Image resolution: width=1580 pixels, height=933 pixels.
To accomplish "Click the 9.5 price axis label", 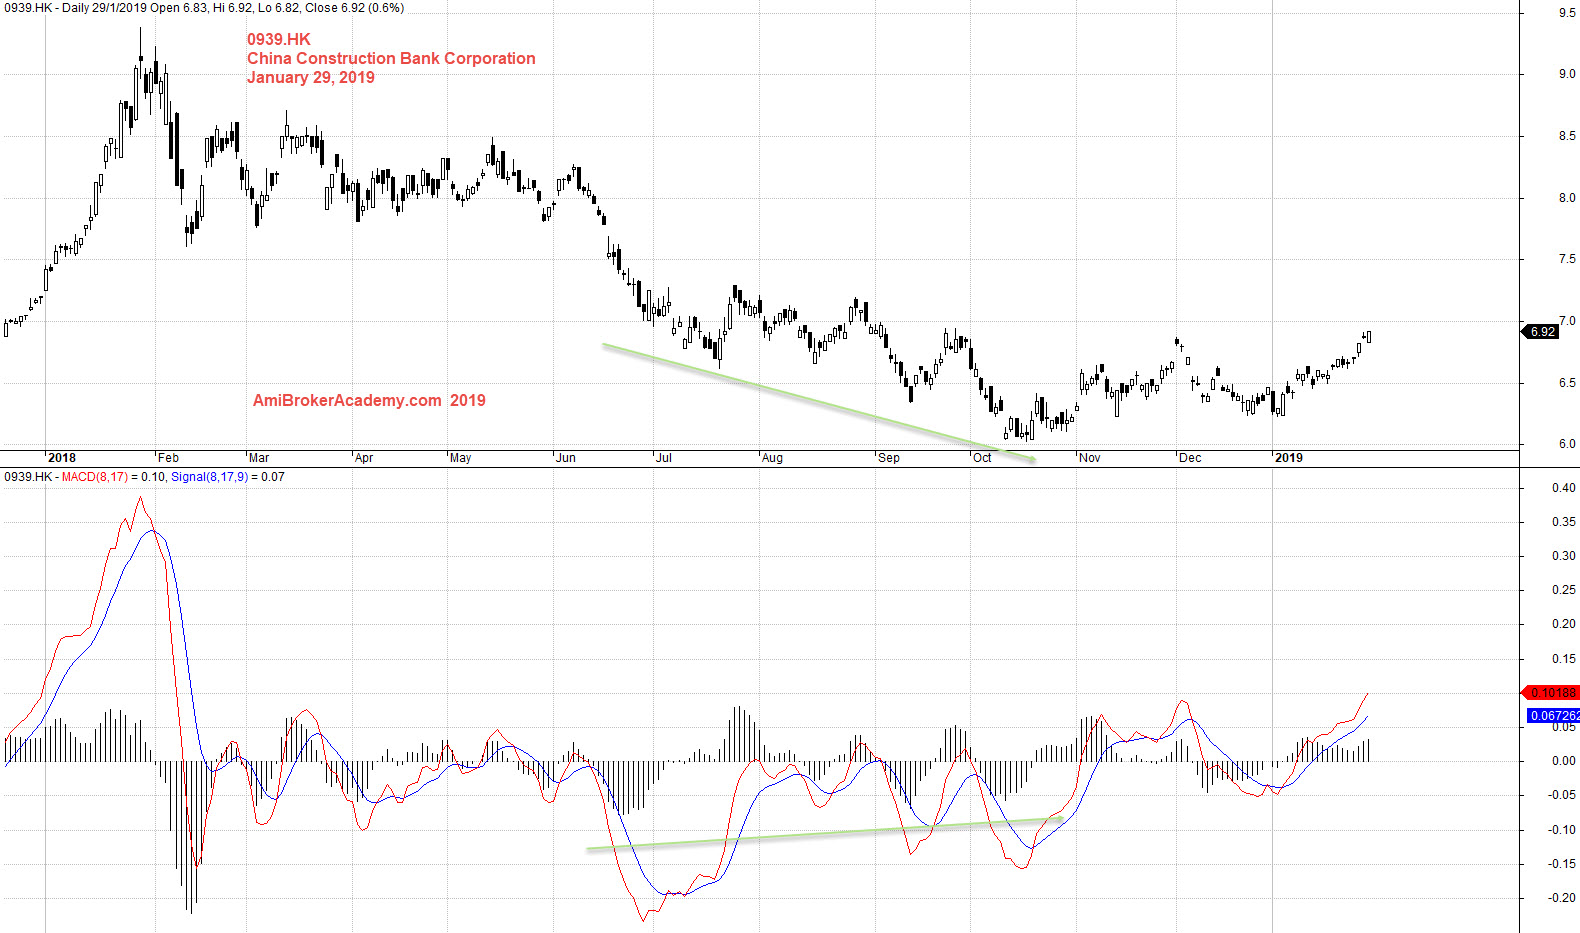I will (x=1567, y=13).
